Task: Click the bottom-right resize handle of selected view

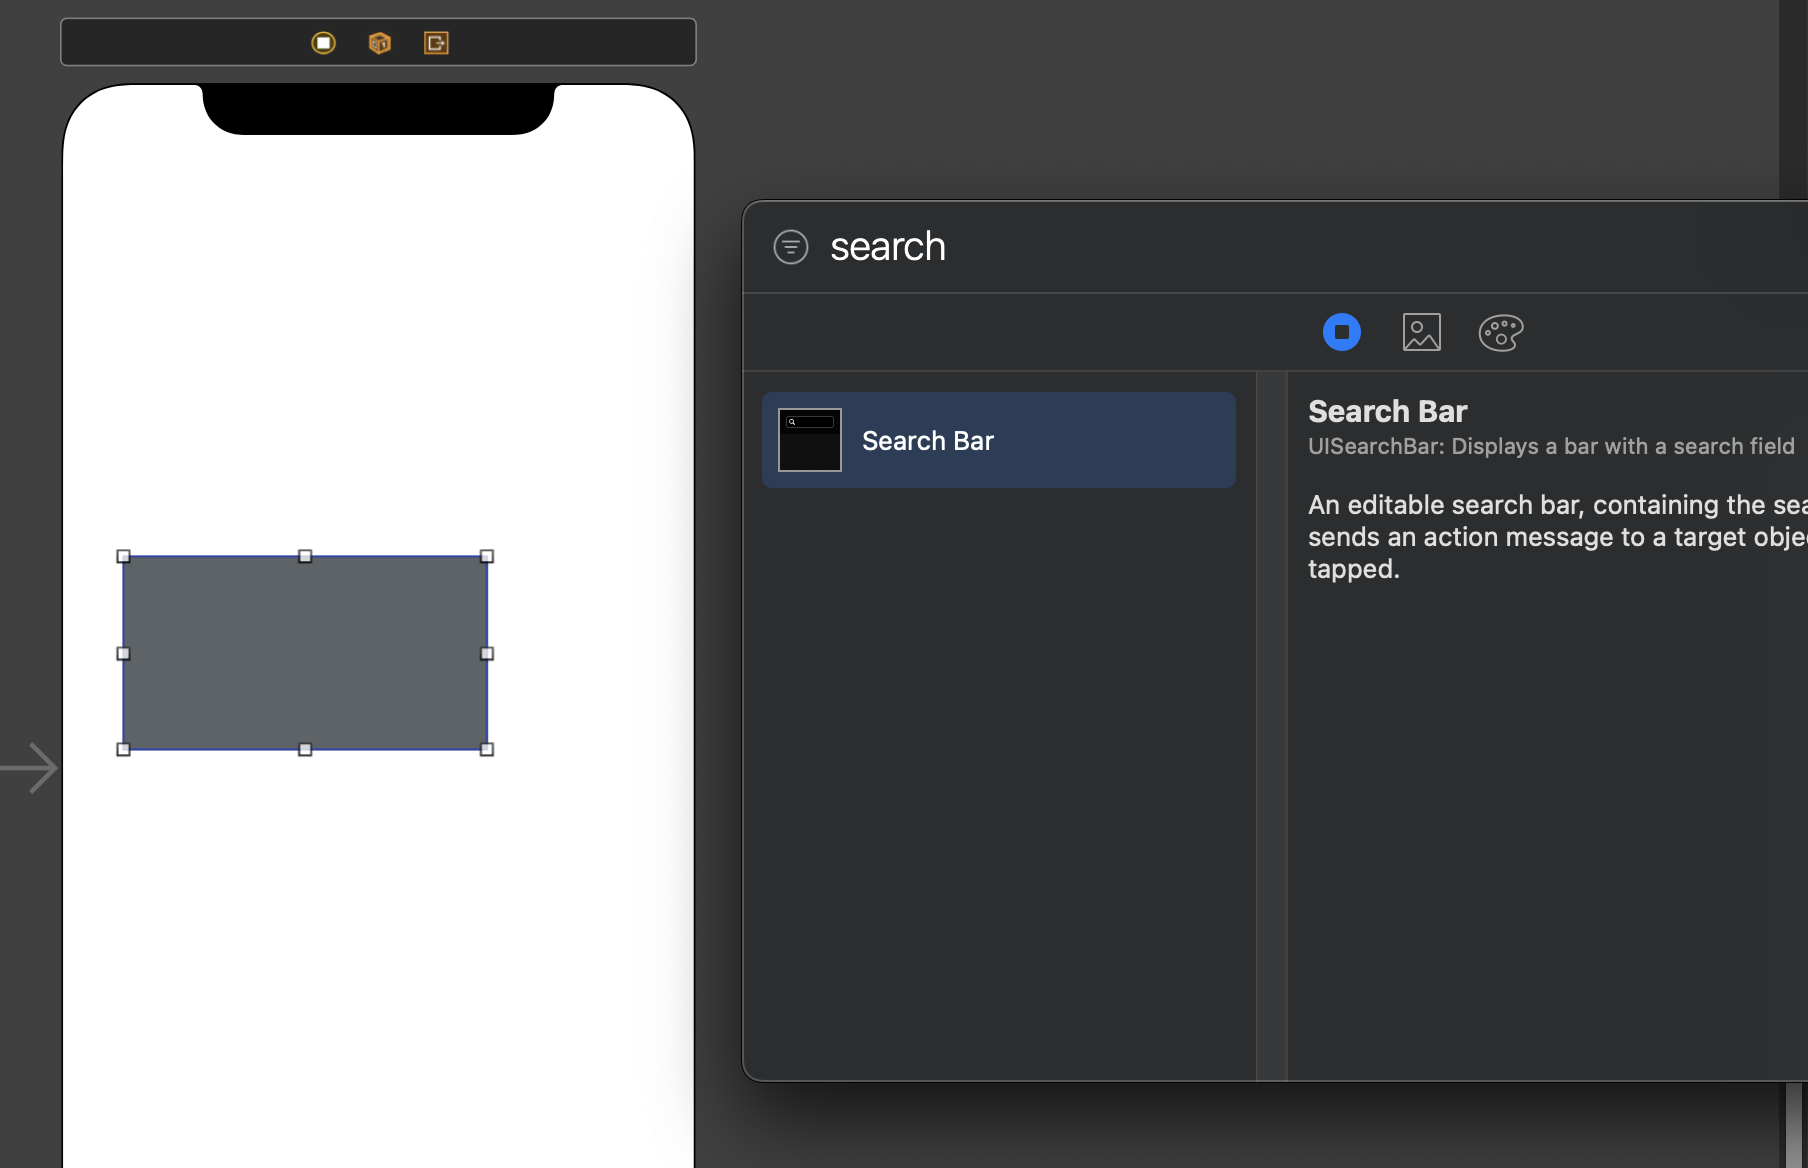Action: 487,749
